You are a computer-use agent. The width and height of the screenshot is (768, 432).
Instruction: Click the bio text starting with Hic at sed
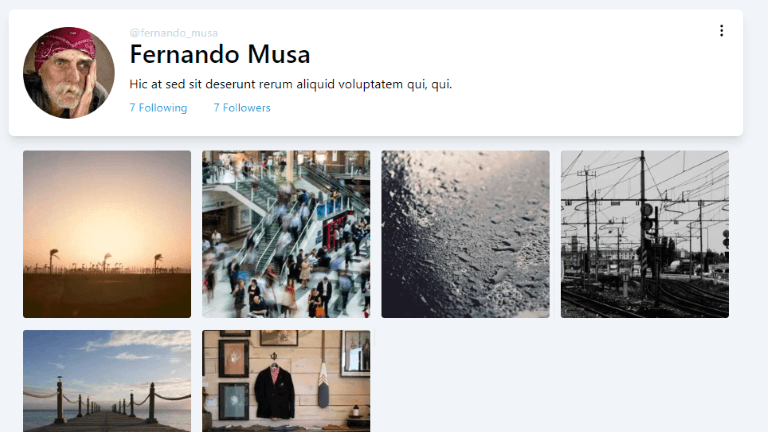click(x=290, y=84)
